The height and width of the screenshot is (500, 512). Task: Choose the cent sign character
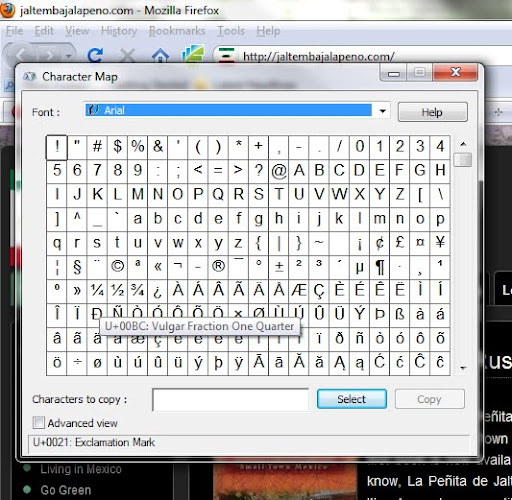point(380,243)
